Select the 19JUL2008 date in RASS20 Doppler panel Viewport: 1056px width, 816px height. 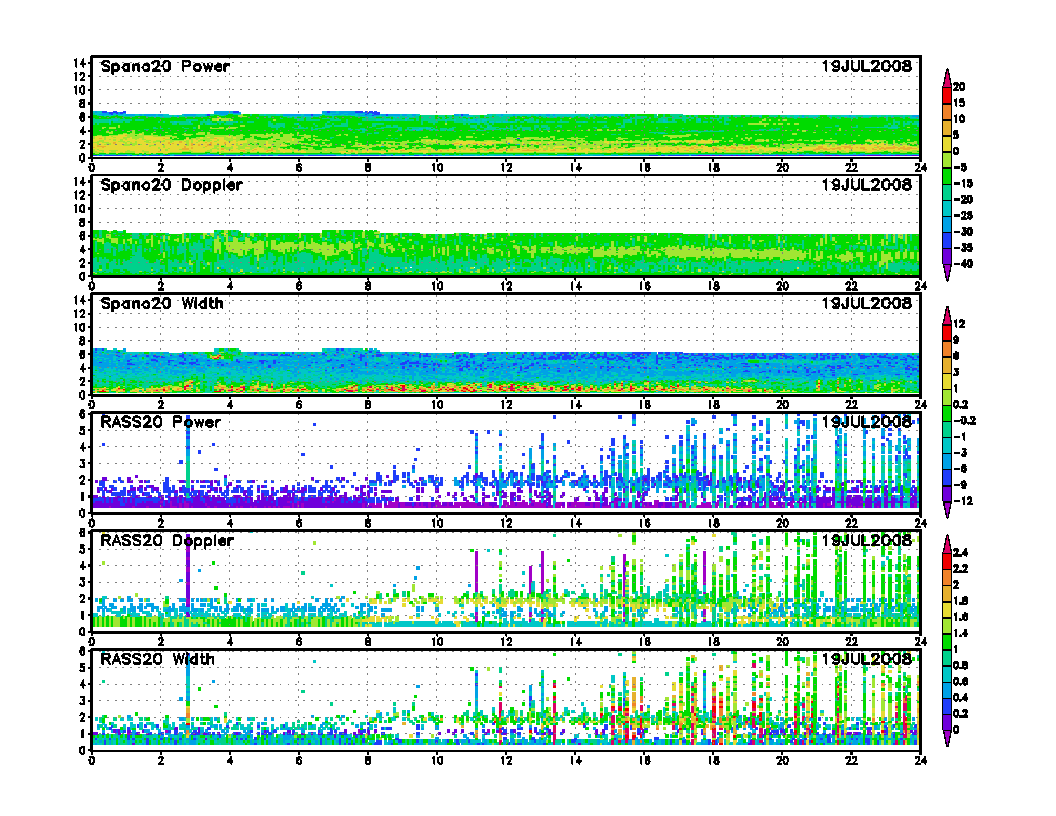coord(866,541)
